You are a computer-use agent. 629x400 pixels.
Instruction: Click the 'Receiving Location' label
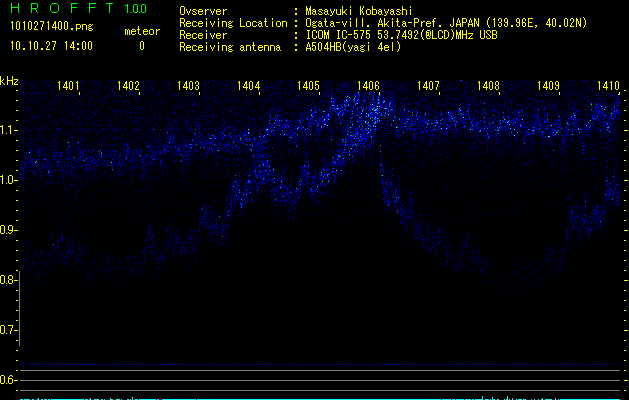(233, 23)
